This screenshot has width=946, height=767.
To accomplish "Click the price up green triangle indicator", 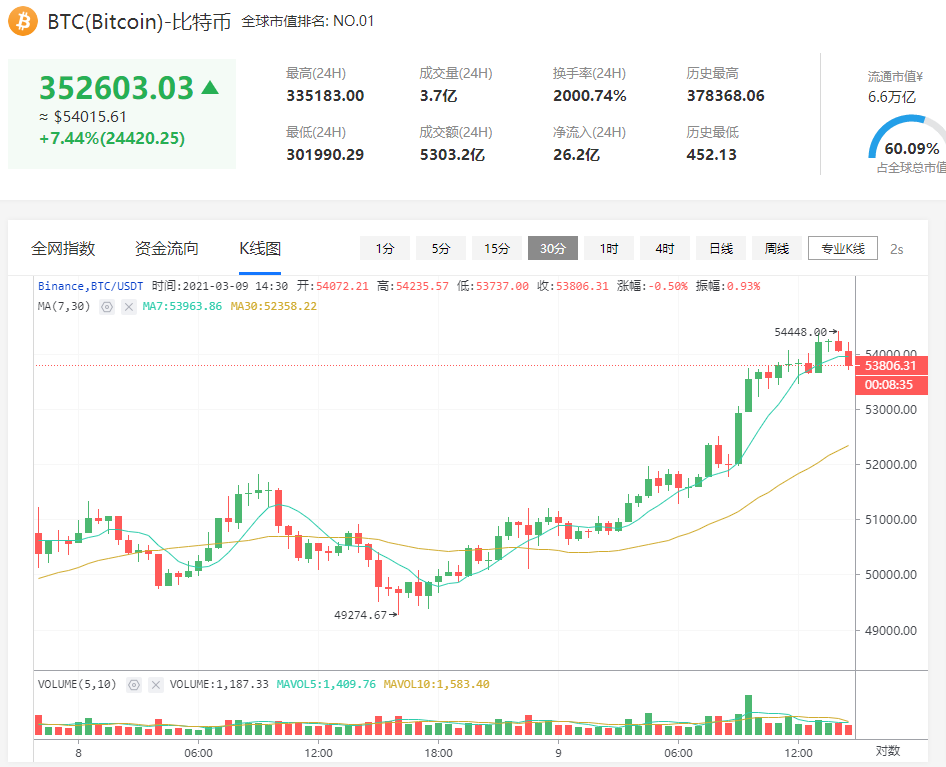I will click(x=210, y=87).
